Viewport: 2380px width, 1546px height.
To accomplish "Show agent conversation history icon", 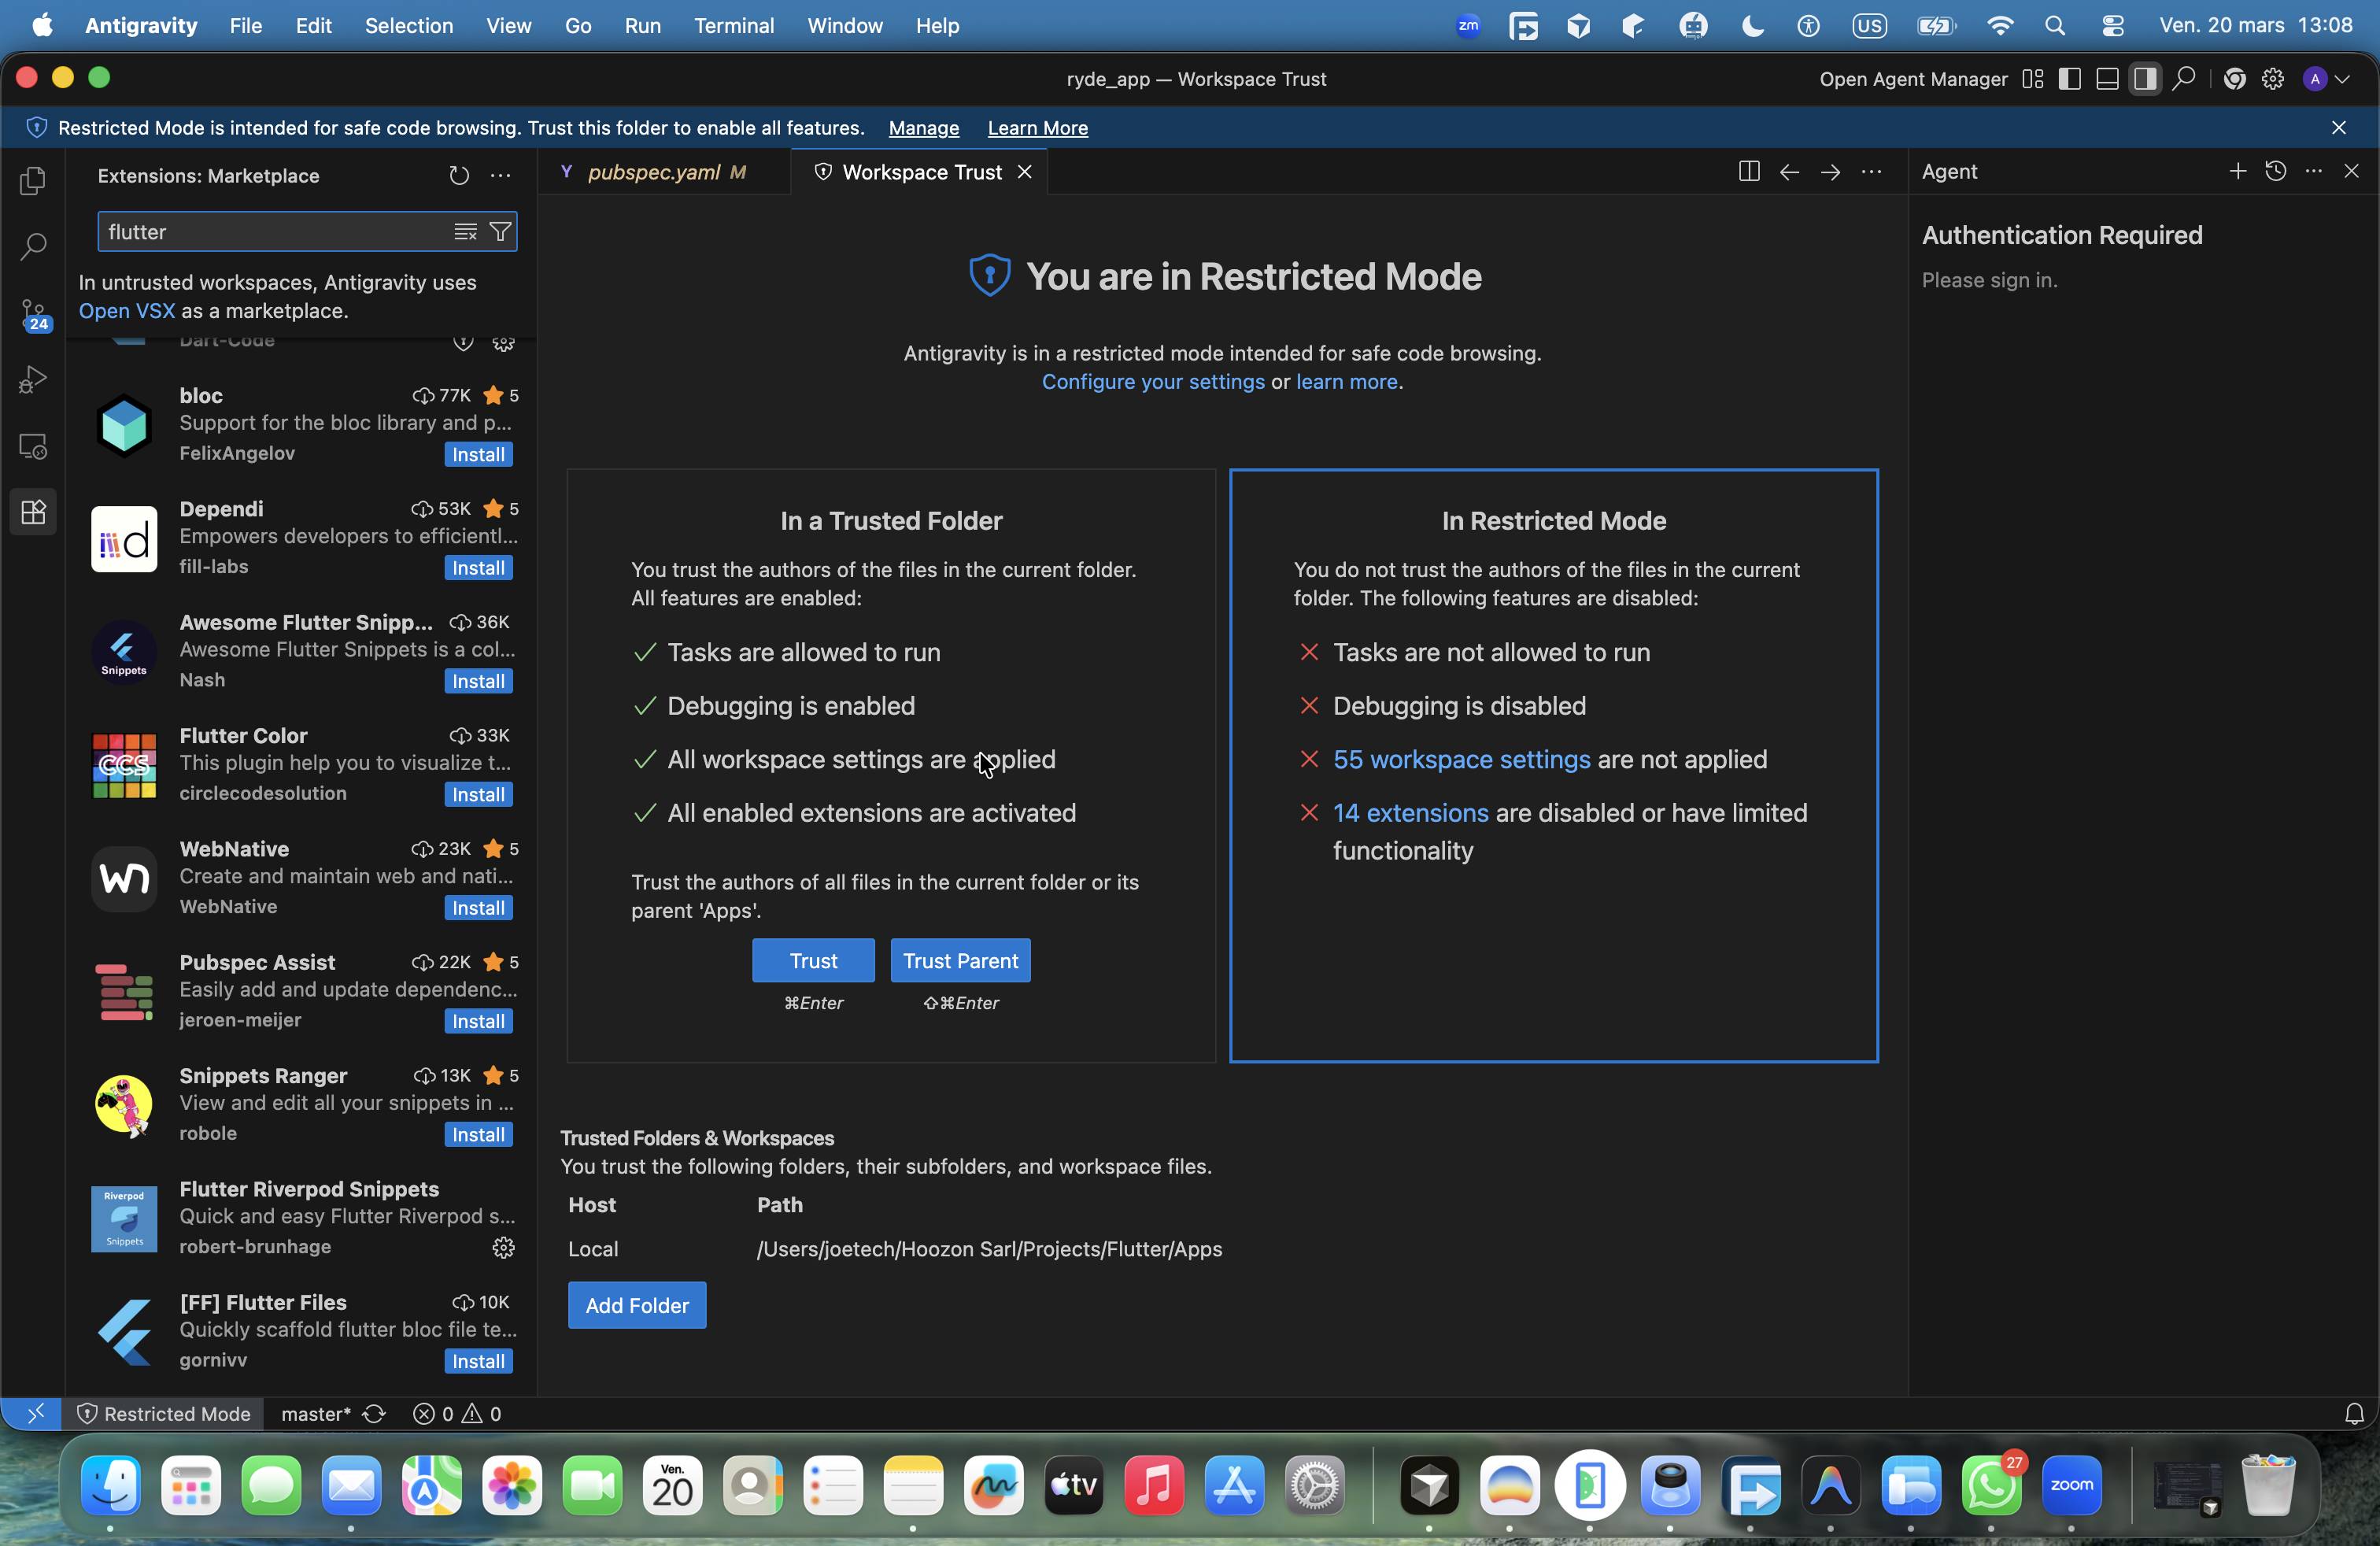I will pyautogui.click(x=2275, y=172).
